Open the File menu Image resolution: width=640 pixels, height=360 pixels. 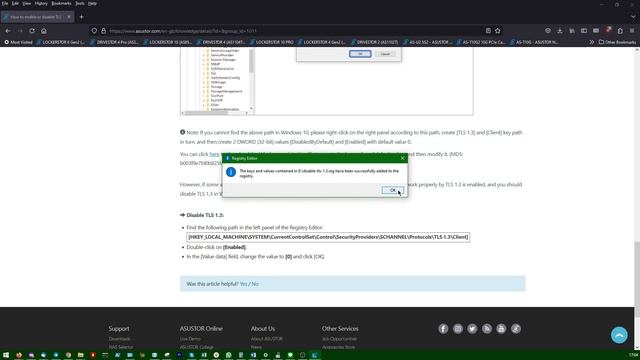click(x=5, y=3)
